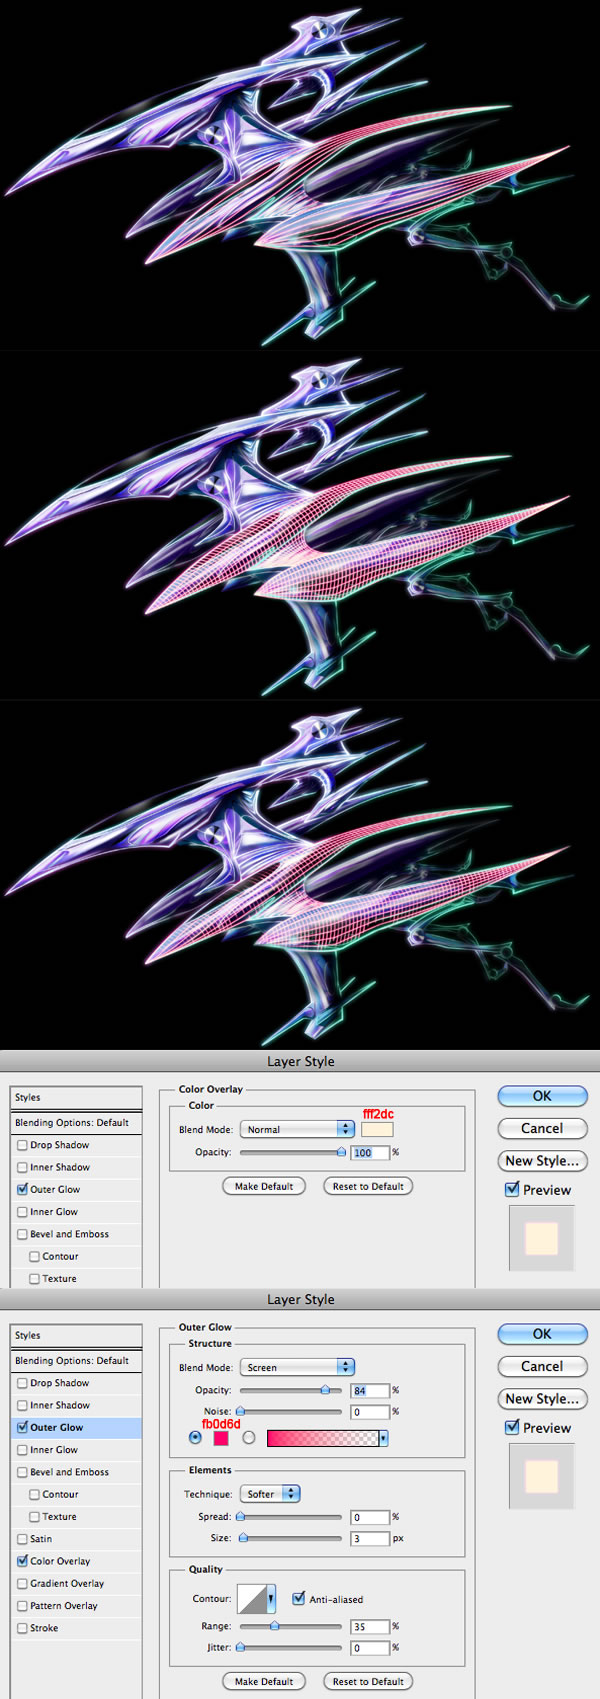Enable Inner Shadow in Color Overlay dialog
Image resolution: width=600 pixels, height=1699 pixels.
22,1167
